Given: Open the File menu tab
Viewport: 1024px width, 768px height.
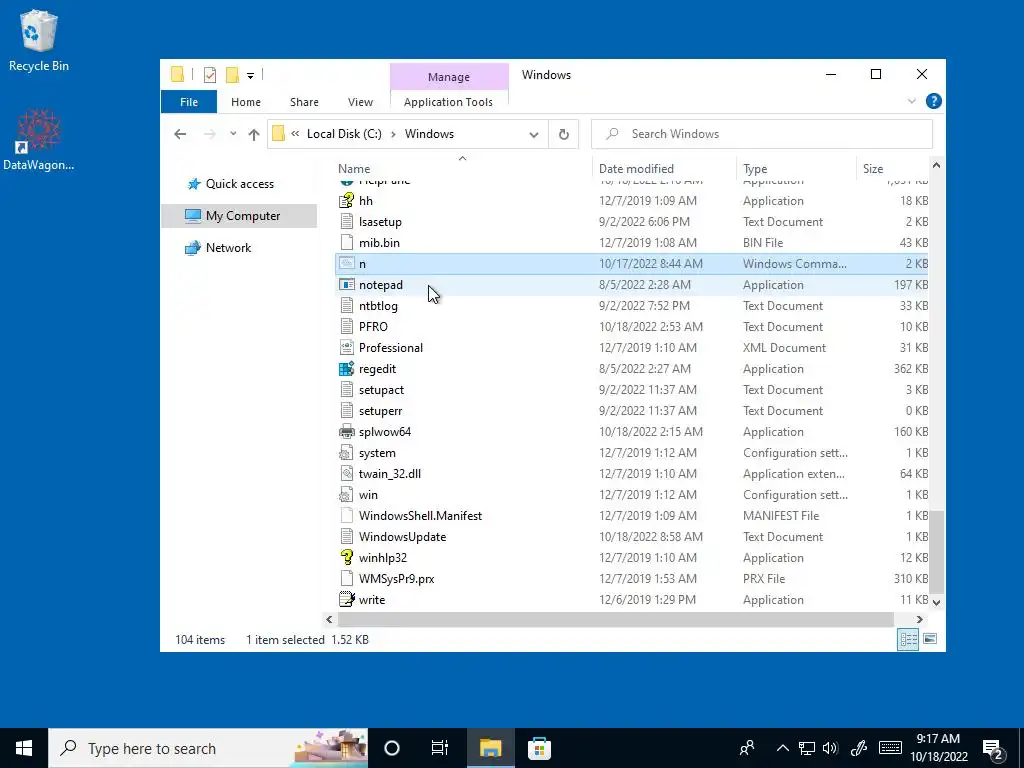Looking at the screenshot, I should click(x=189, y=102).
